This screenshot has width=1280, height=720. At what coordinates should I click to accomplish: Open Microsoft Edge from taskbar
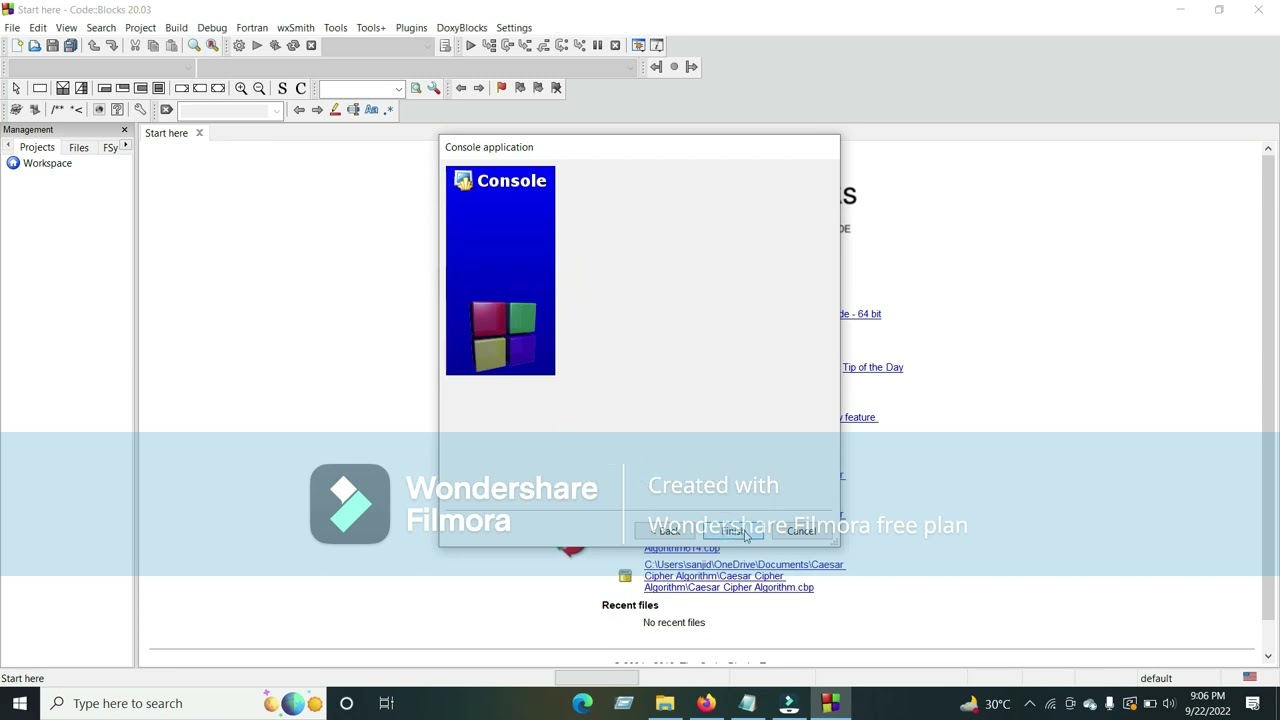[x=582, y=703]
